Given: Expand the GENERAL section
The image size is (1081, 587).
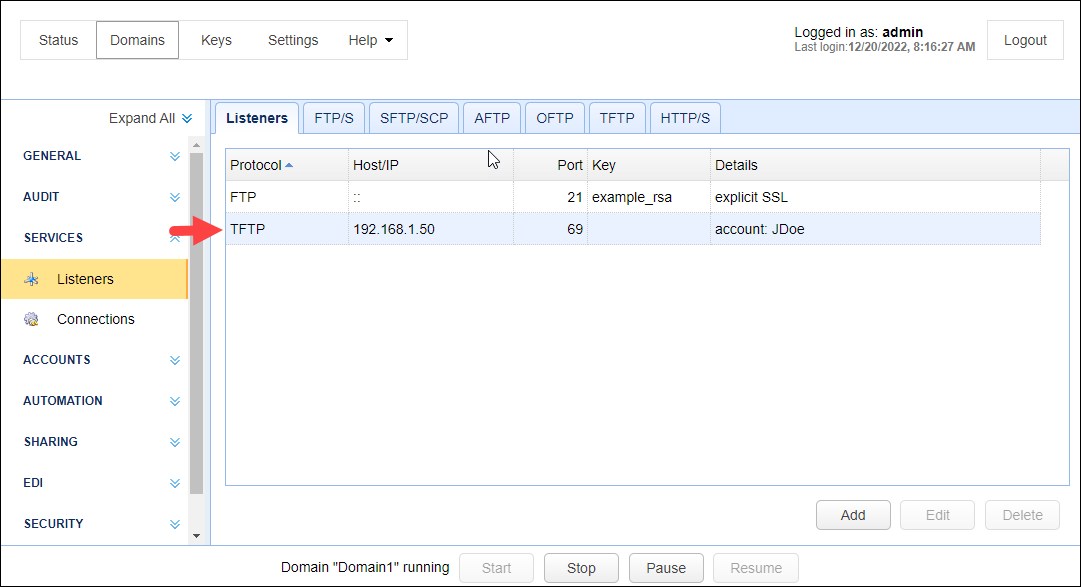Looking at the screenshot, I should (175, 157).
